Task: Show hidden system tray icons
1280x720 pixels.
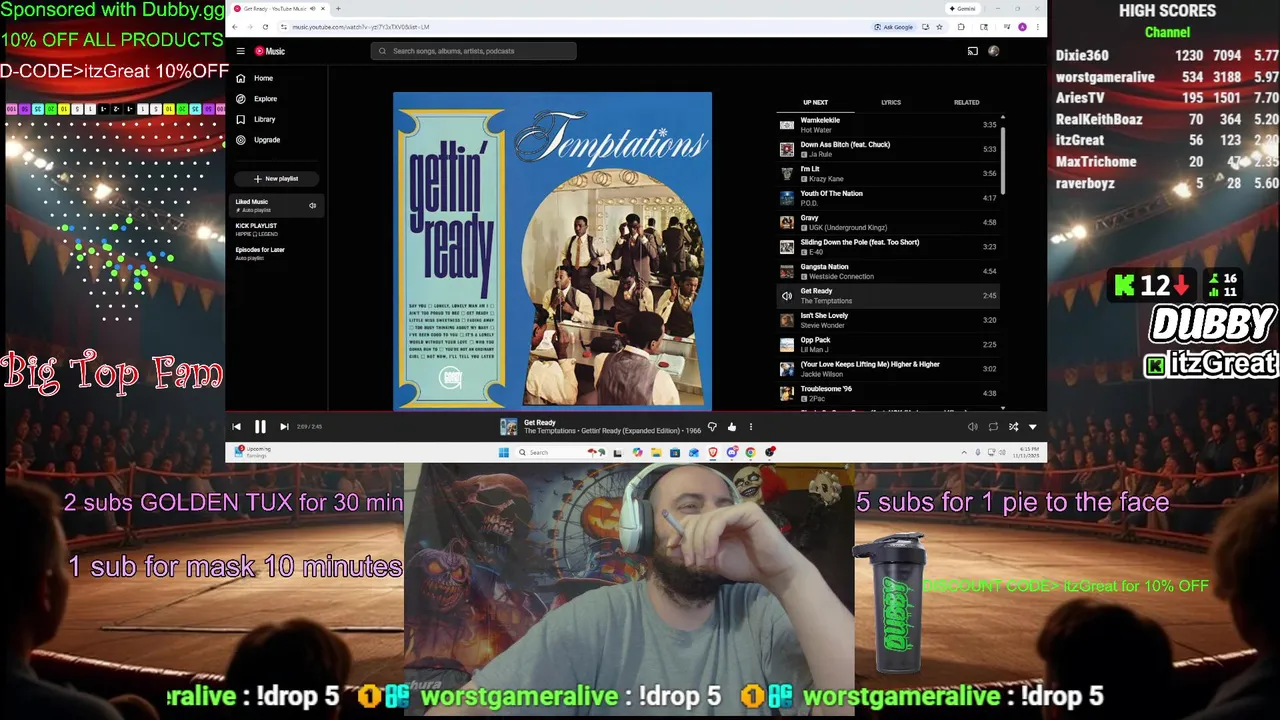Action: coord(964,452)
